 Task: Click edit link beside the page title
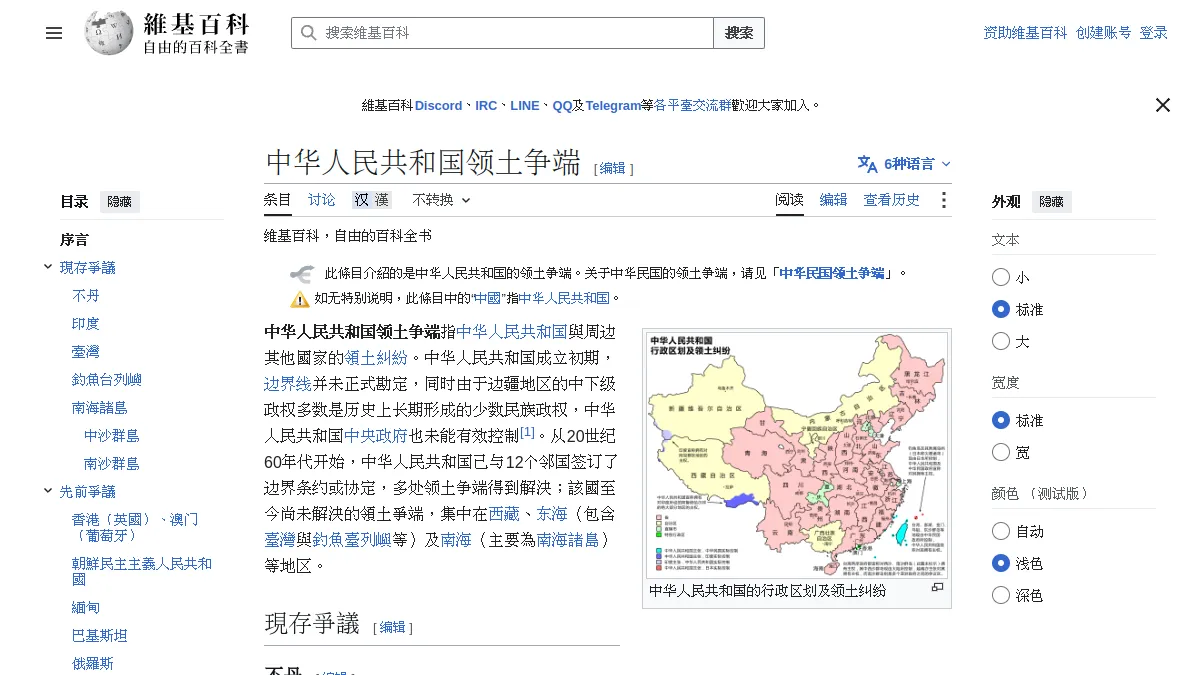pos(613,168)
